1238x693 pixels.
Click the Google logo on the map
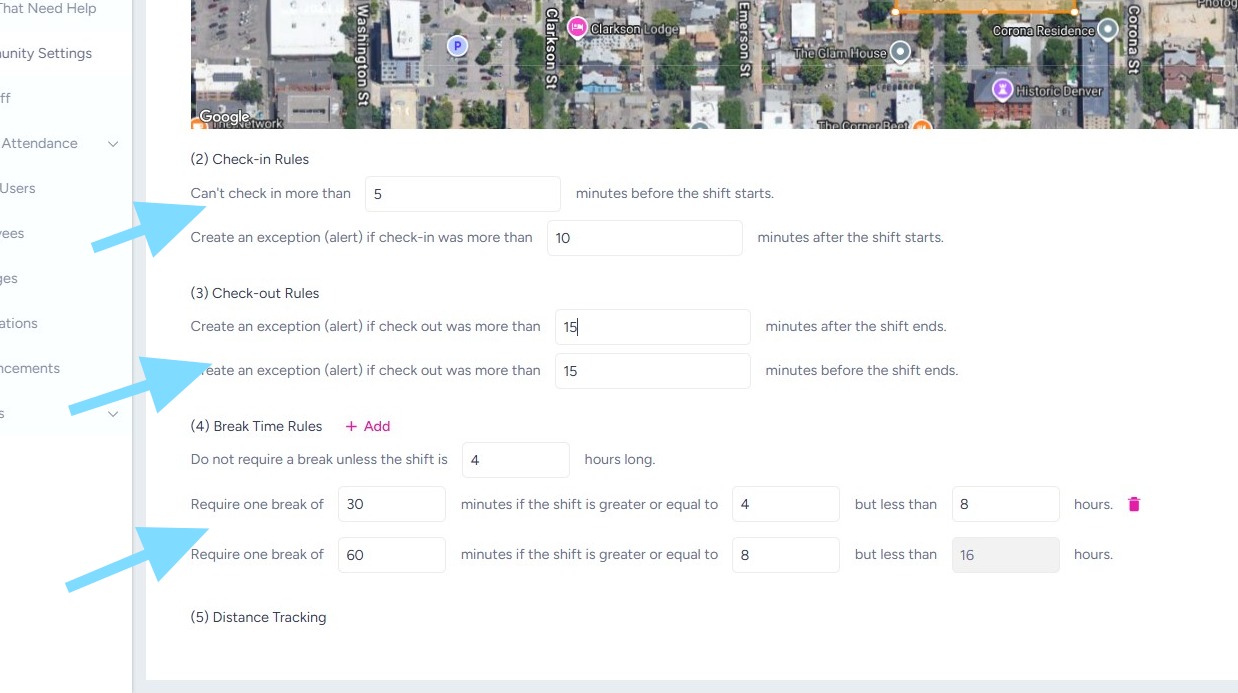coord(224,117)
